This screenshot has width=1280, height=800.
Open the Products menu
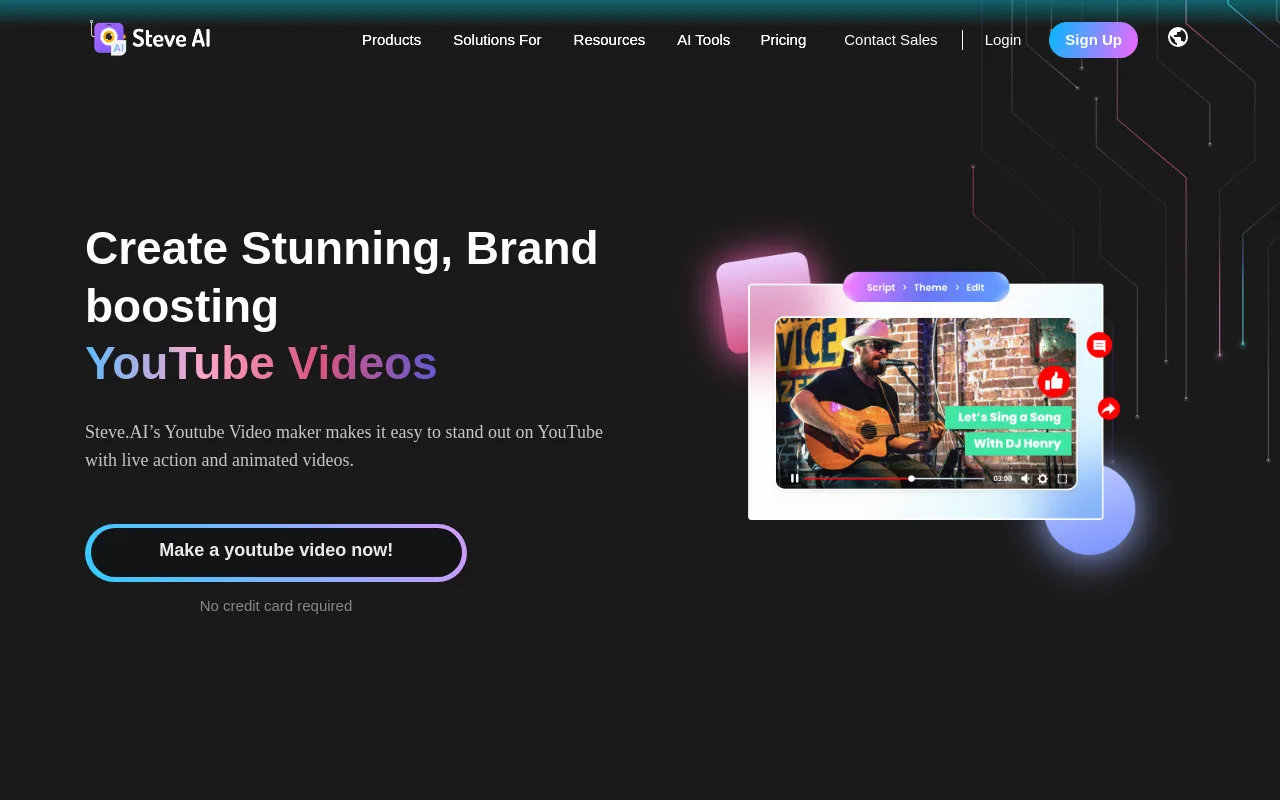point(391,40)
